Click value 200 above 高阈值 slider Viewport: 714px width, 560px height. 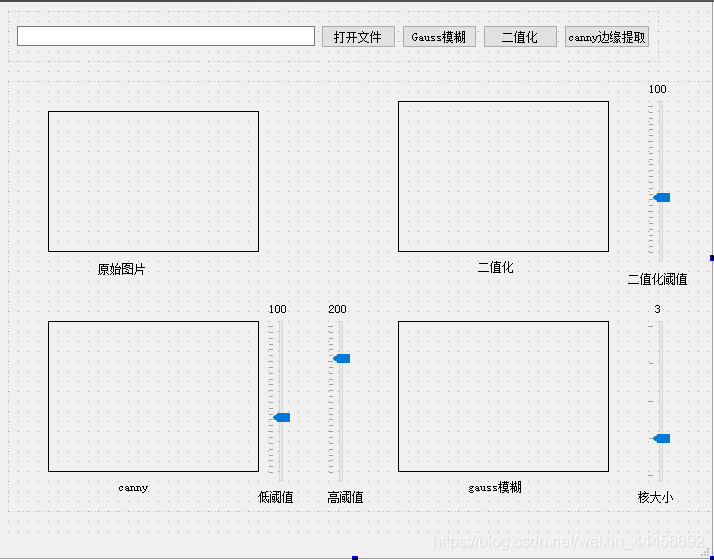337,309
